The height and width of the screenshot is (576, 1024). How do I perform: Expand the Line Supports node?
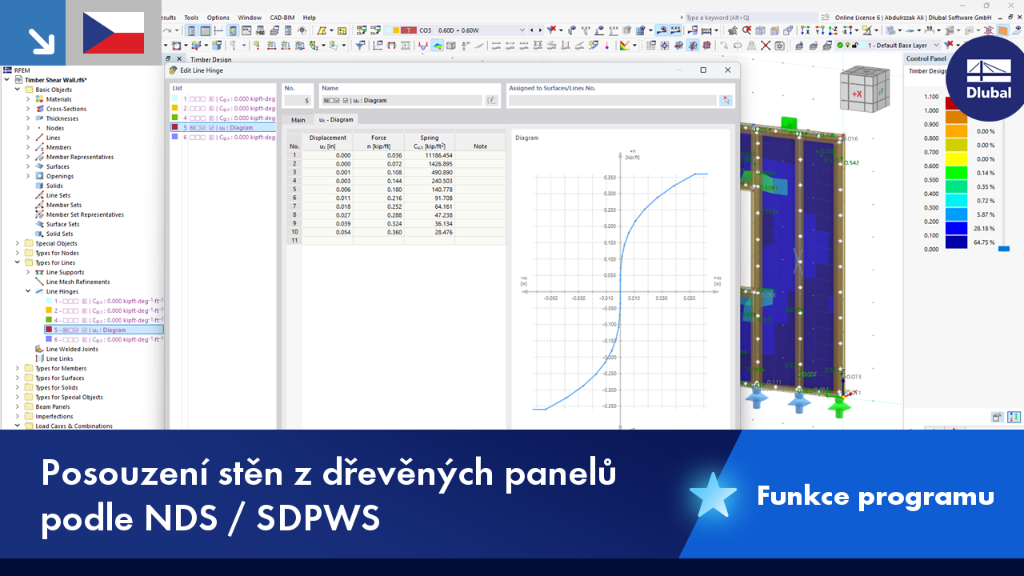tap(28, 272)
